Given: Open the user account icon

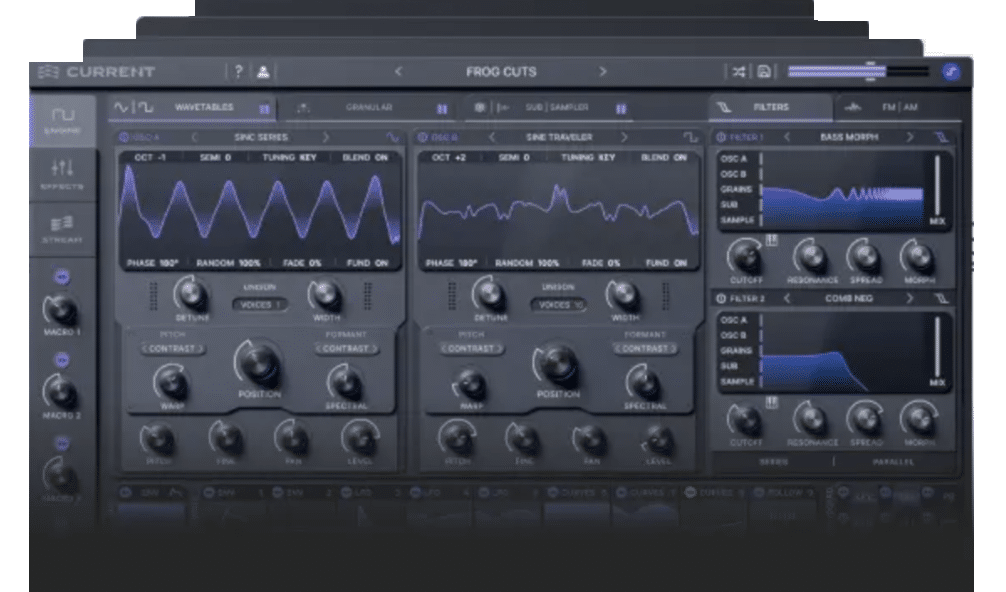Looking at the screenshot, I should [x=263, y=72].
